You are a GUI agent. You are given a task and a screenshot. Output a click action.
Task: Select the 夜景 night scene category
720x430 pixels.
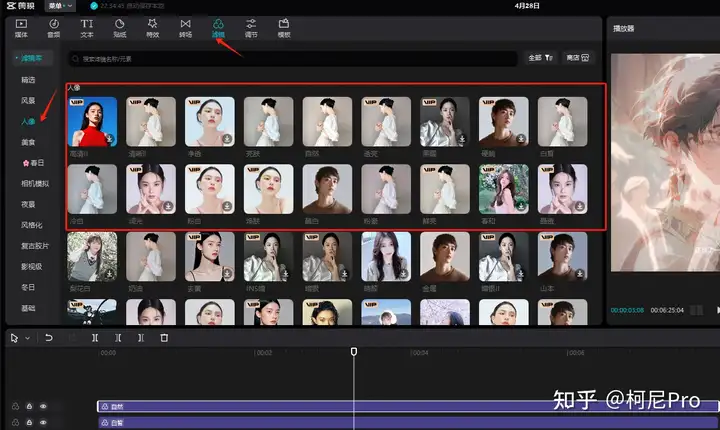(28, 204)
